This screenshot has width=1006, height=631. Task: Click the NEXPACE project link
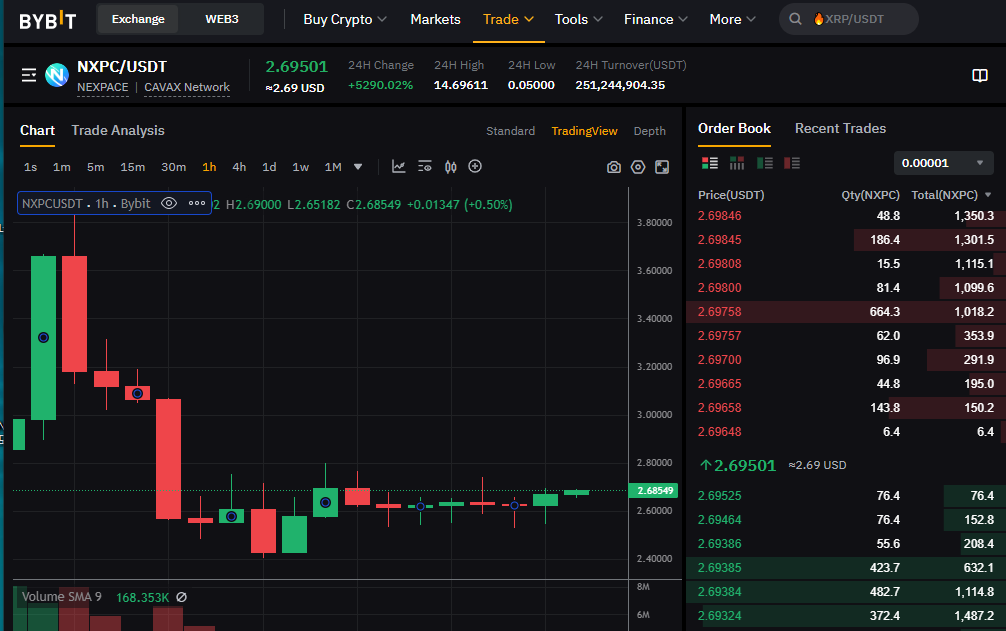click(103, 87)
